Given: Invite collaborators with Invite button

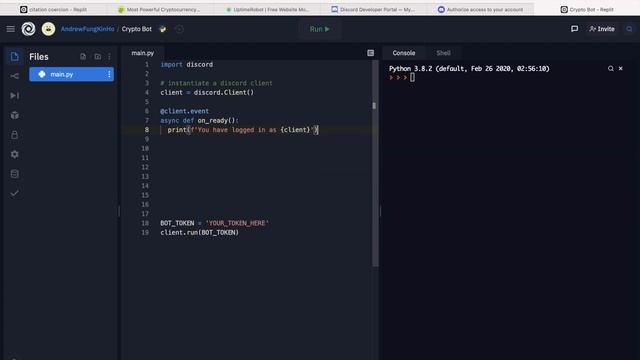Looking at the screenshot, I should click(602, 29).
